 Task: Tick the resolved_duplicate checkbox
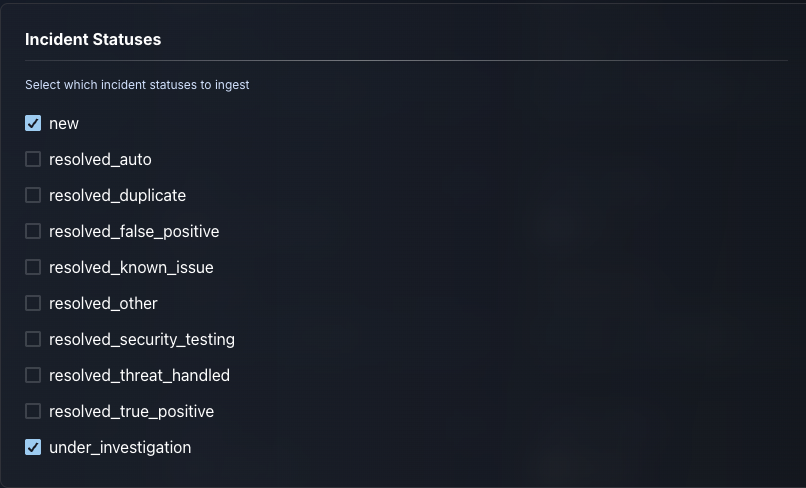pos(33,195)
